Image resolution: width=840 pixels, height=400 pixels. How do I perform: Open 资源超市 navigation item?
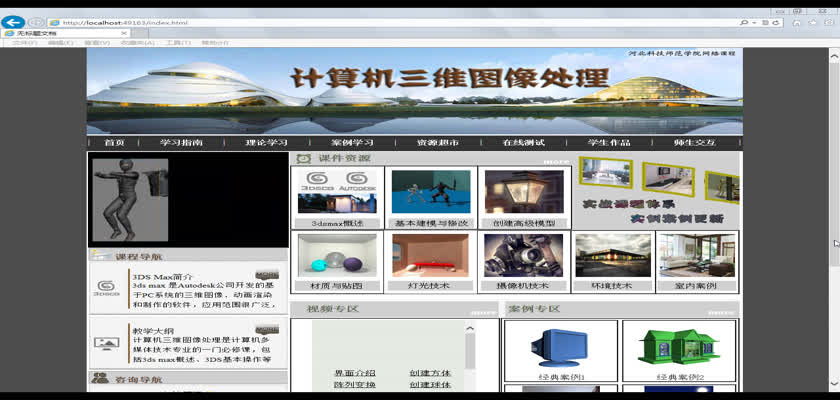tap(438, 142)
